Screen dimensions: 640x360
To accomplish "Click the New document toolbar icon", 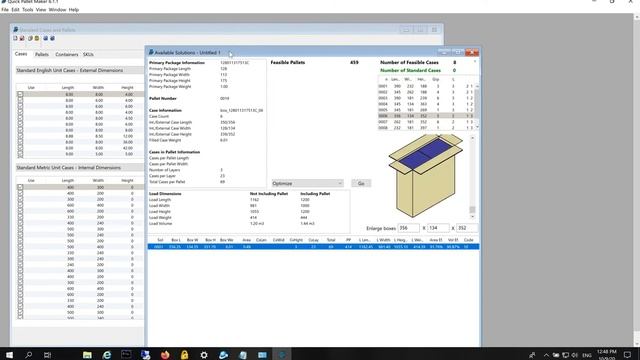I will click(x=16, y=38).
